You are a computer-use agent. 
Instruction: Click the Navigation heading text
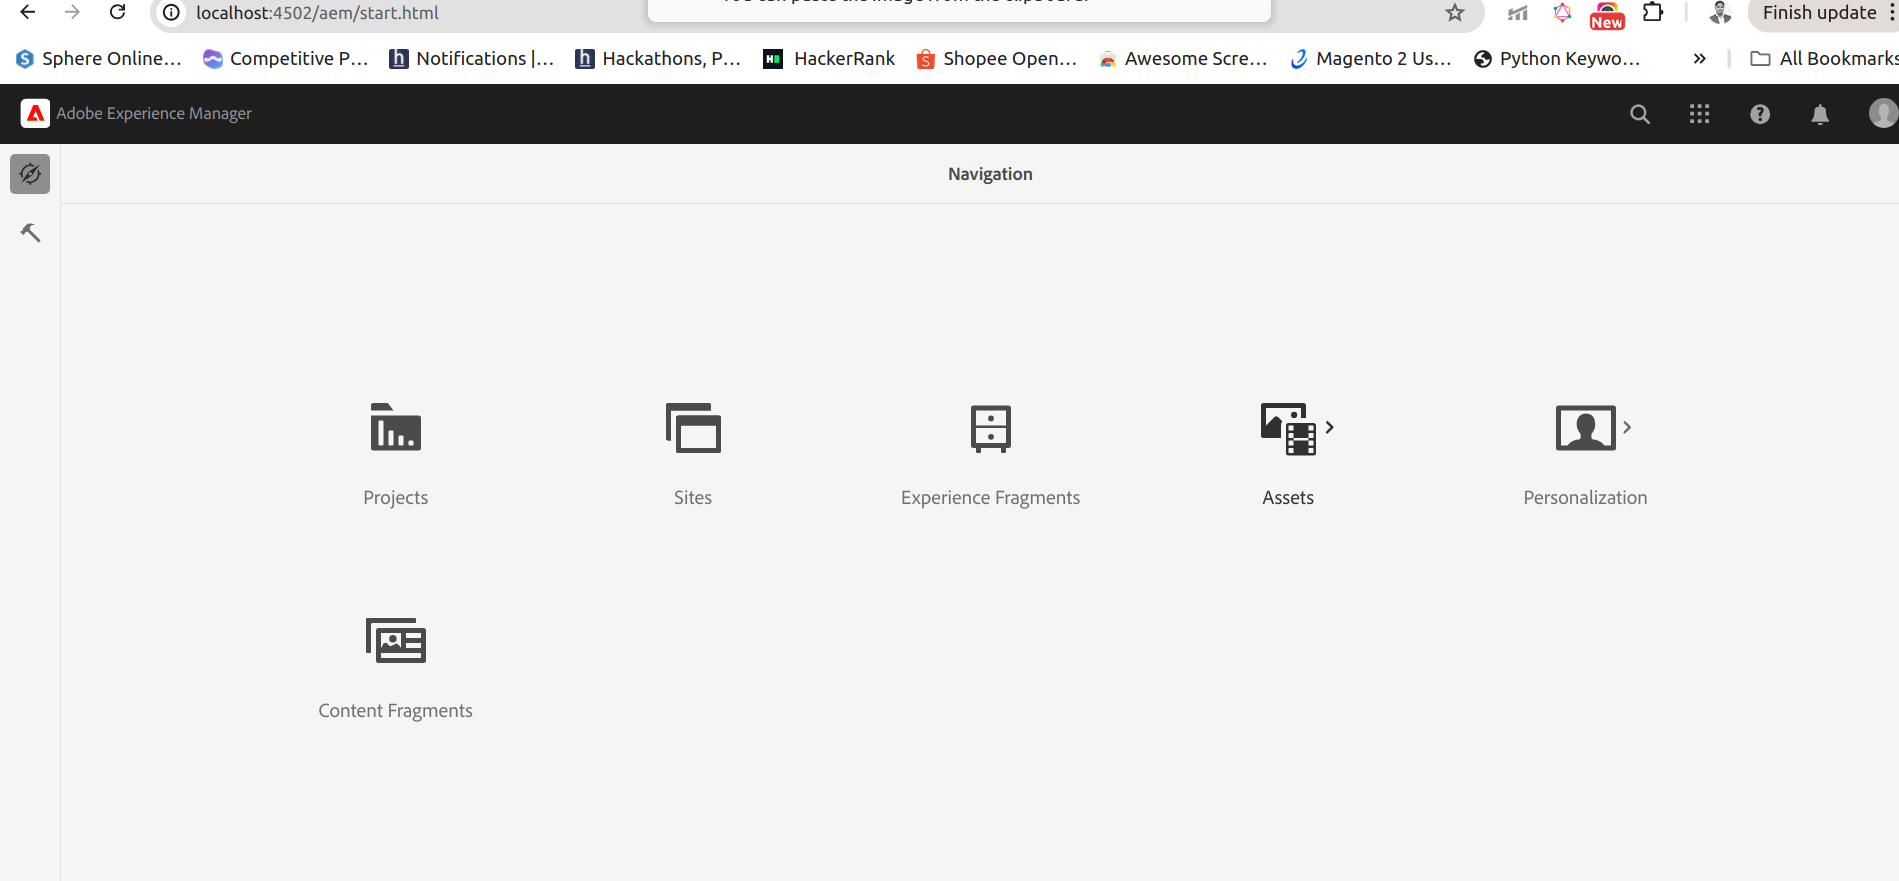click(x=990, y=174)
